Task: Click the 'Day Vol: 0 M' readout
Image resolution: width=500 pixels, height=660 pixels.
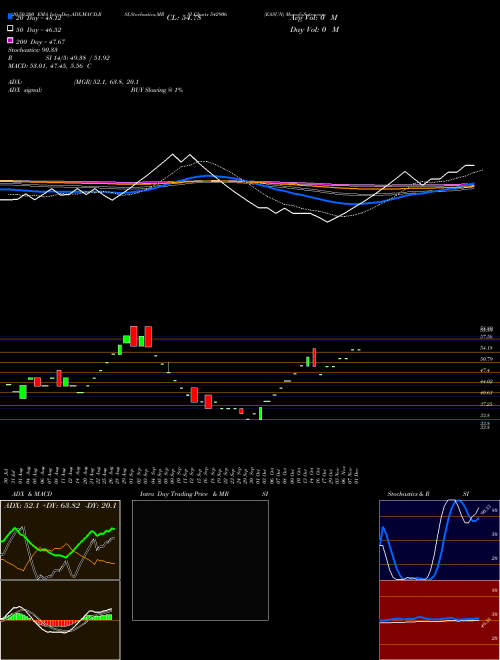Action: tap(314, 29)
